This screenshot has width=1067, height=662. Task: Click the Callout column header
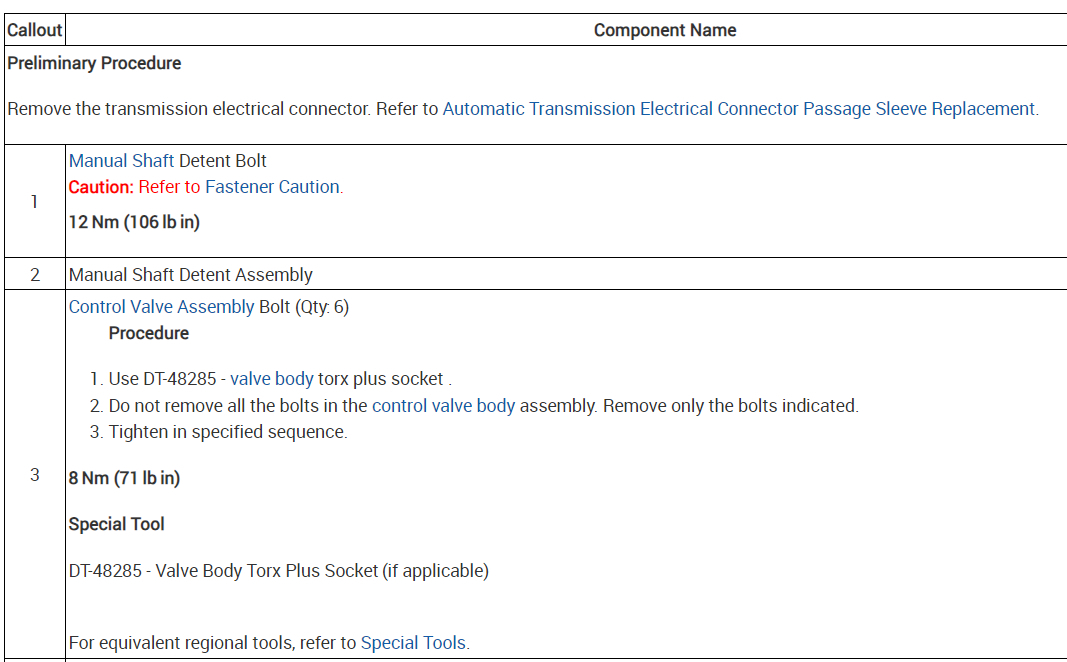pyautogui.click(x=34, y=30)
